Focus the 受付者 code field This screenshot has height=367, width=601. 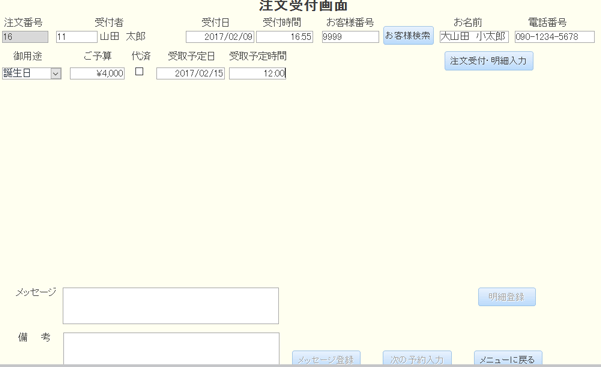77,37
